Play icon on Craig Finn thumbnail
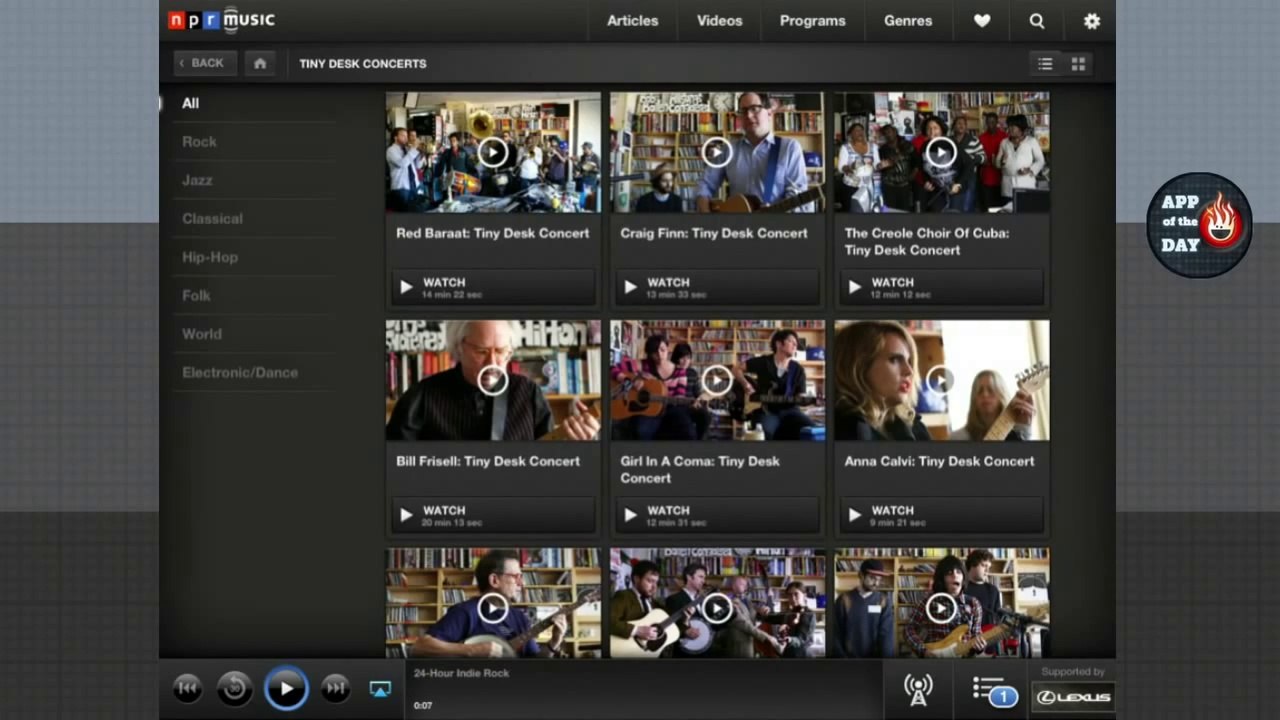The image size is (1280, 720). click(717, 152)
